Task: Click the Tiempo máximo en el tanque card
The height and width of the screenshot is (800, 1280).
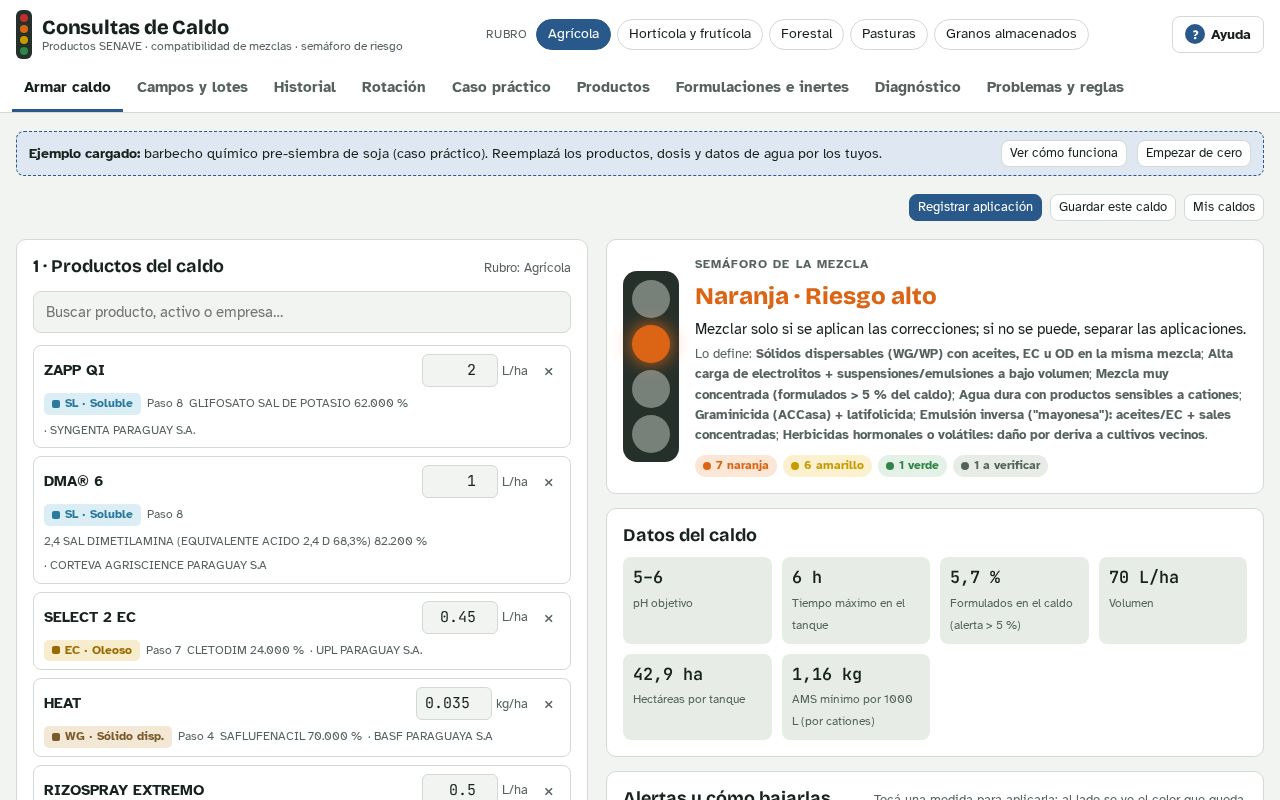Action: coord(856,600)
